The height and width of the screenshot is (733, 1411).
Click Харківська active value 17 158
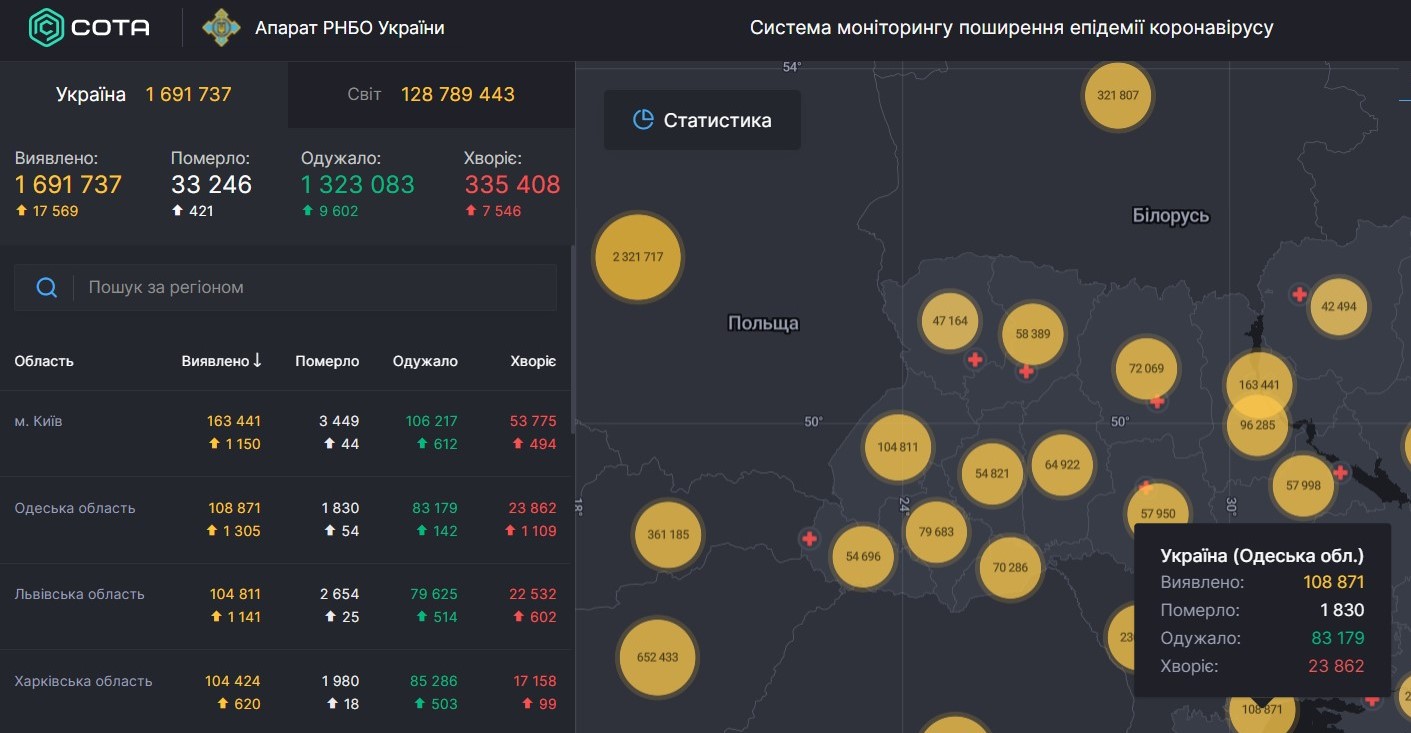click(x=535, y=681)
